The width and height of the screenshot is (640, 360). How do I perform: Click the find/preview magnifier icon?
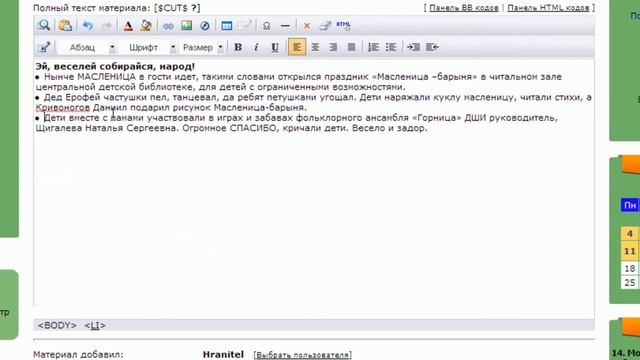pos(43,25)
